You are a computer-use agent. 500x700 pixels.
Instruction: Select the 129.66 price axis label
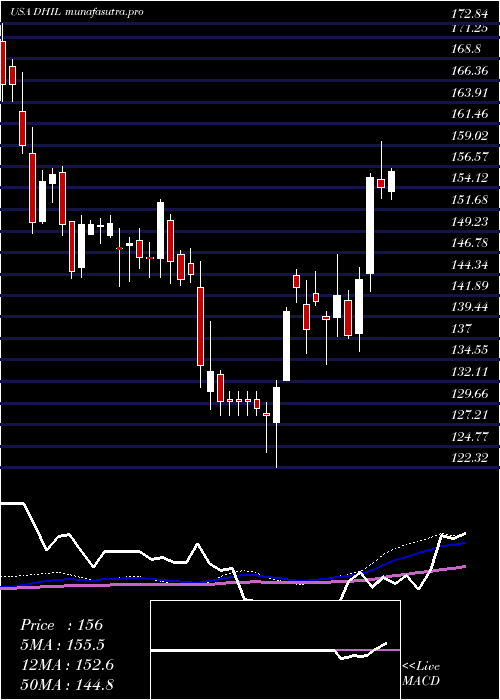469,394
